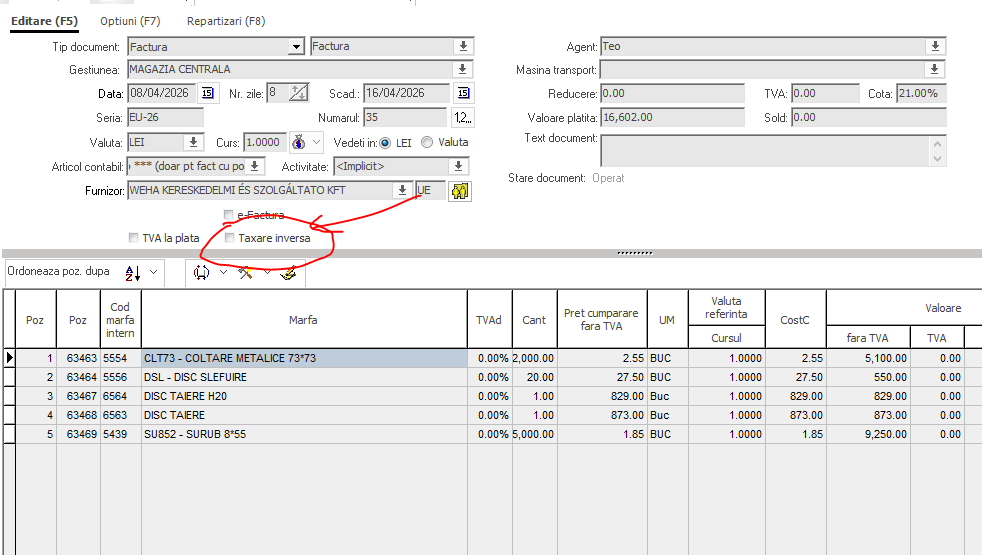Click the Marfa column header
The width and height of the screenshot is (982, 555).
304,319
